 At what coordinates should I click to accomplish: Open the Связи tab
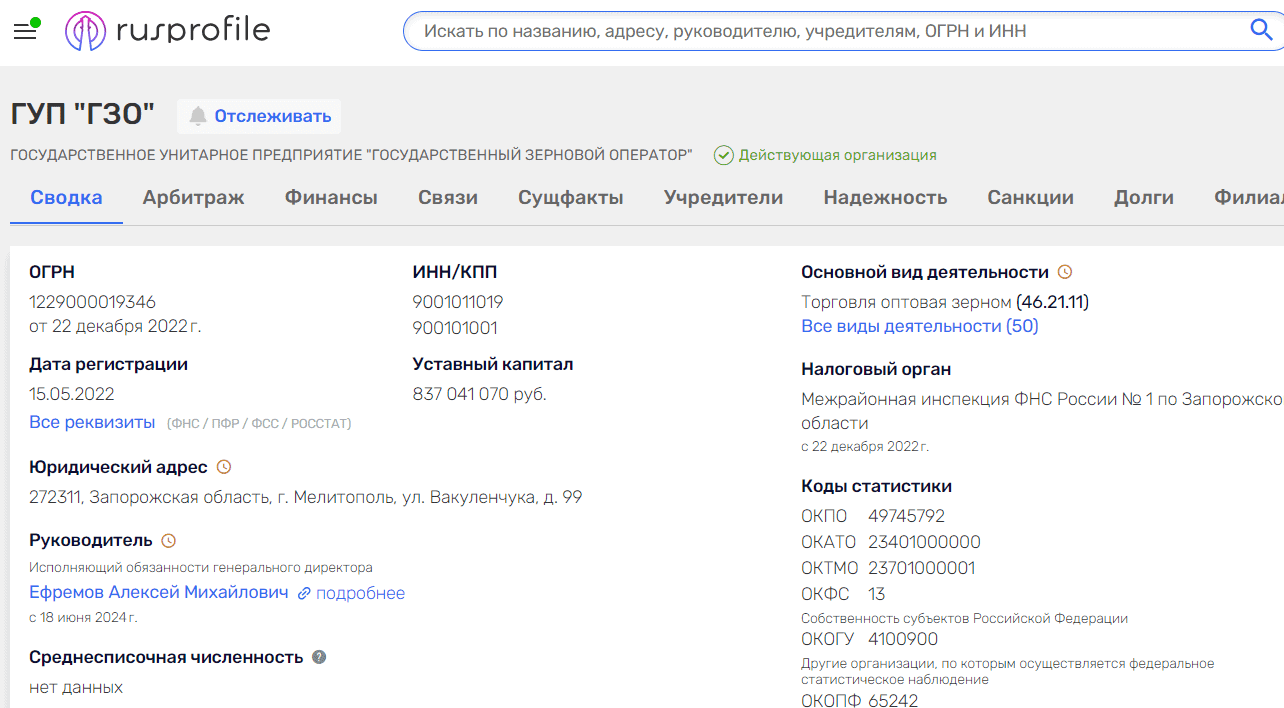click(x=447, y=197)
